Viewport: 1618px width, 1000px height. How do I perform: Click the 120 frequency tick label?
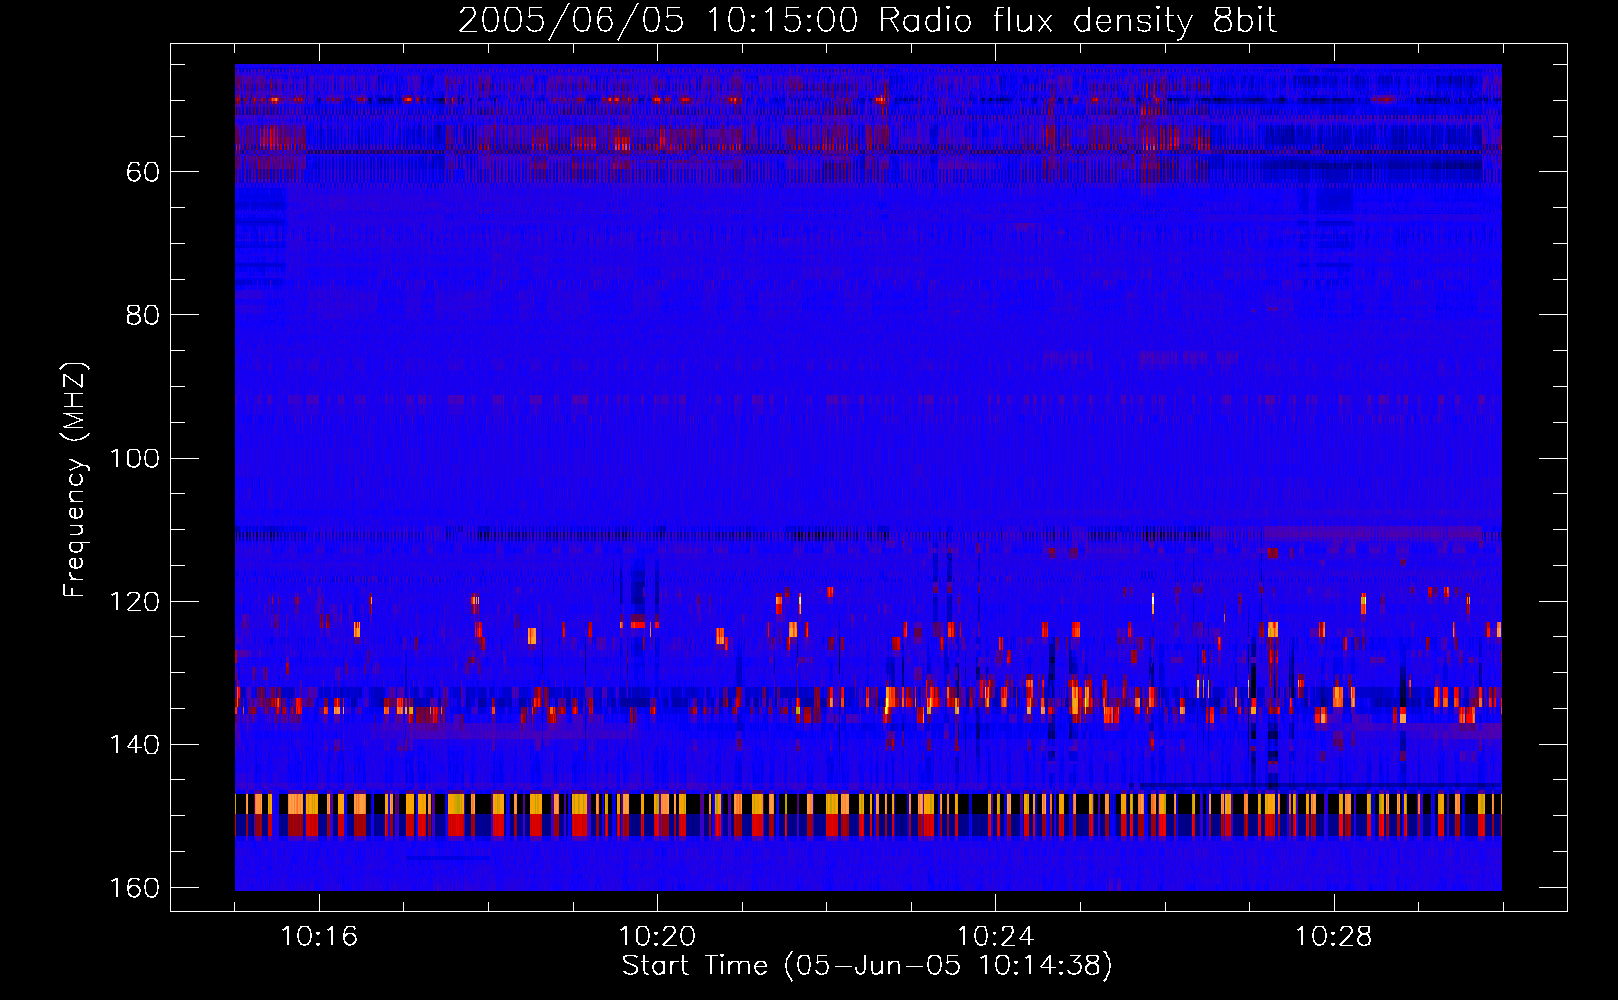[x=135, y=601]
